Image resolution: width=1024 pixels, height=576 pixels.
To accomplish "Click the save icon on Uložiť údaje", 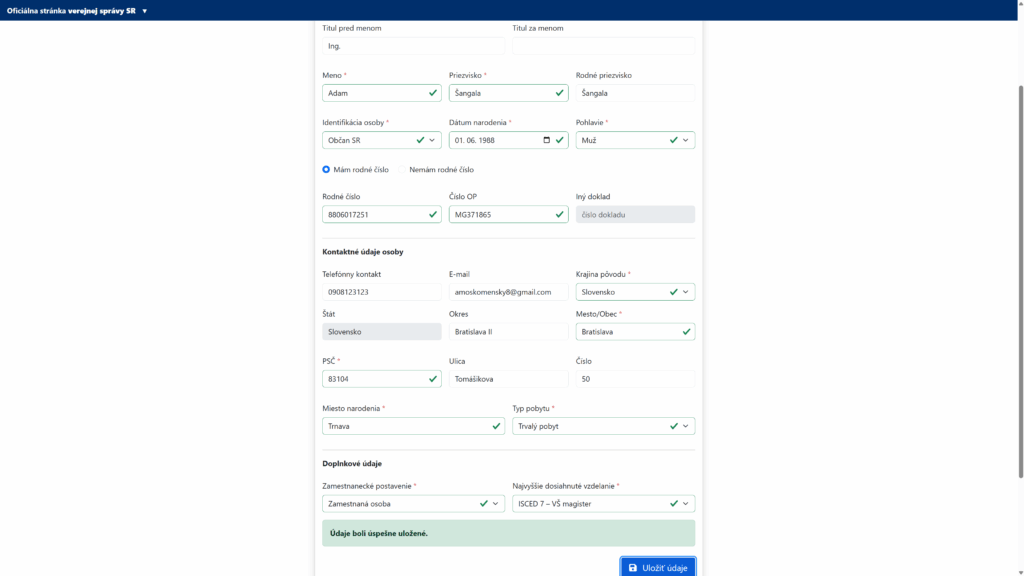I will point(632,568).
